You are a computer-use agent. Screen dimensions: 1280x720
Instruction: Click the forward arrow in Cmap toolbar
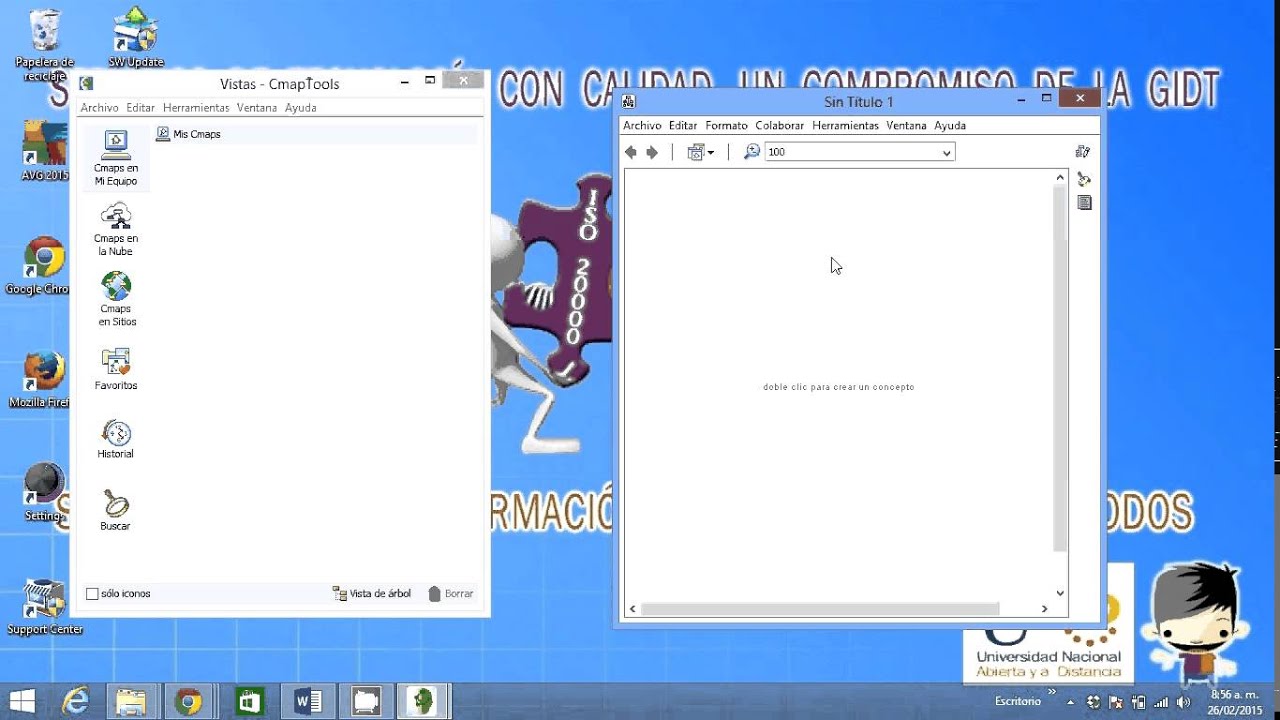pos(652,152)
